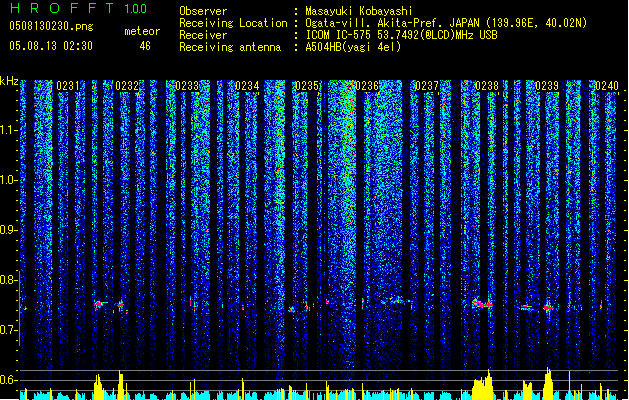Click the 0235 time marker
This screenshot has height=400, width=629.
[x=307, y=86]
